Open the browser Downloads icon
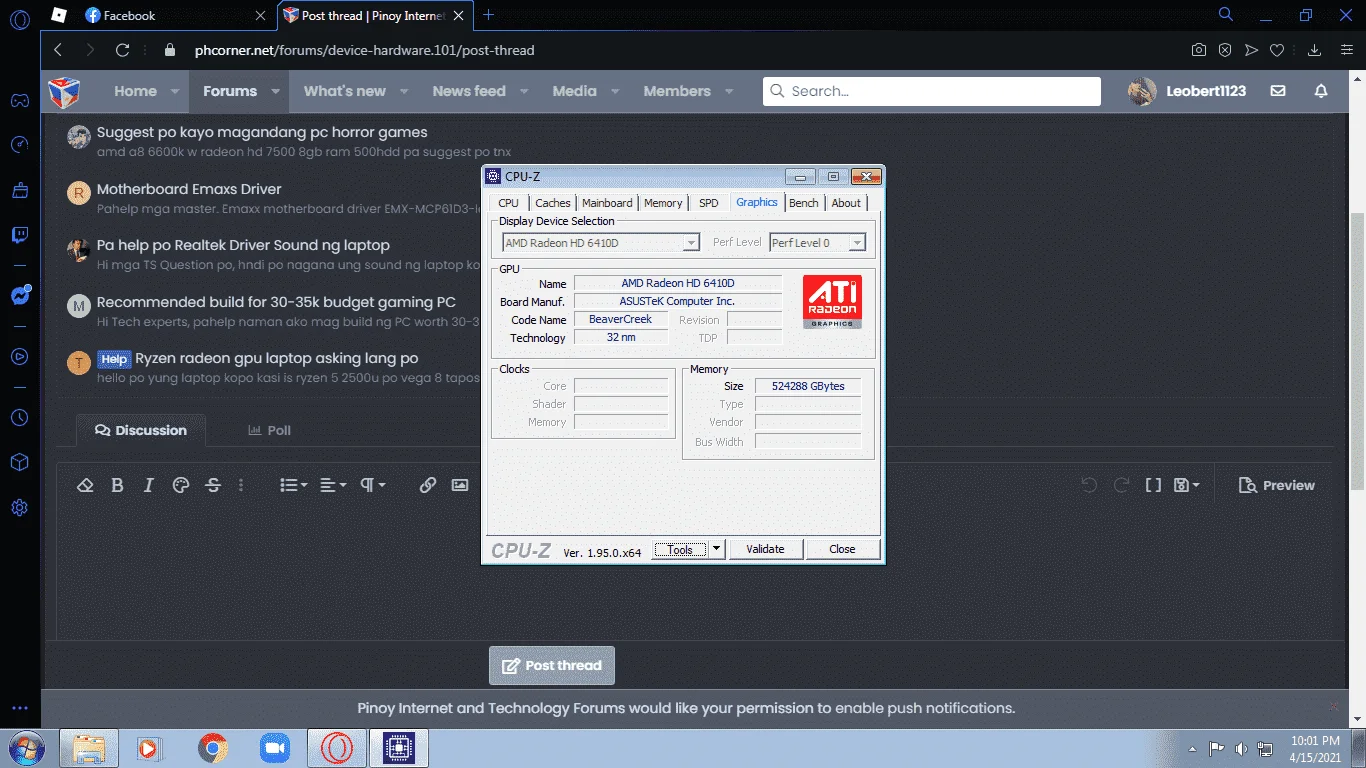The height and width of the screenshot is (768, 1366). coord(1315,50)
